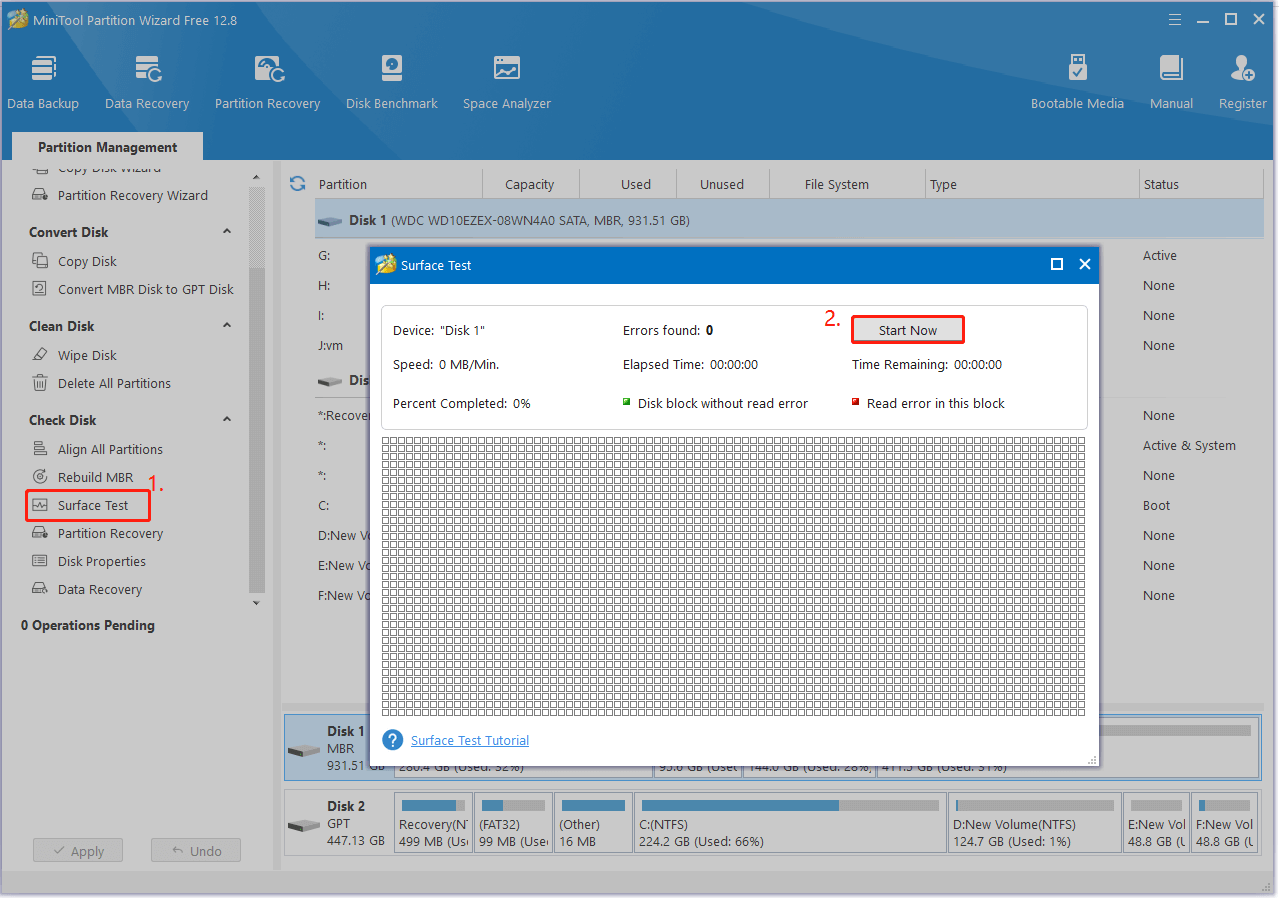Open Data Backup from the top toolbar
Image resolution: width=1279 pixels, height=899 pixels.
point(43,80)
